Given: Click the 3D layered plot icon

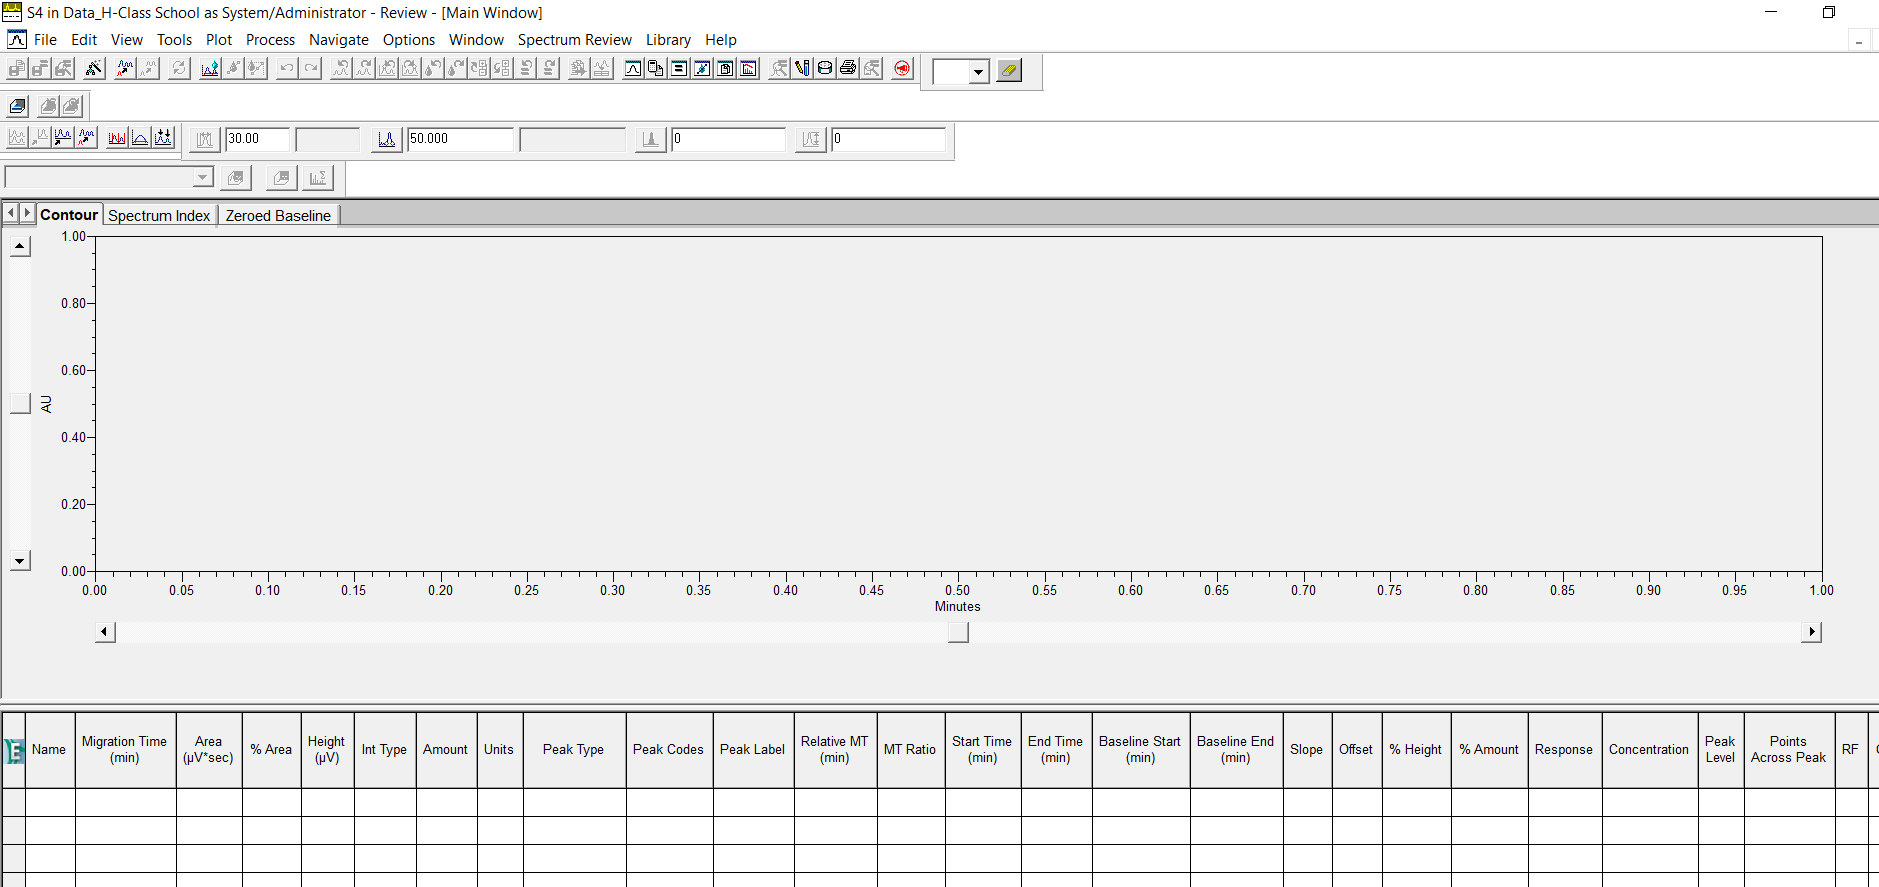Looking at the screenshot, I should (x=17, y=106).
